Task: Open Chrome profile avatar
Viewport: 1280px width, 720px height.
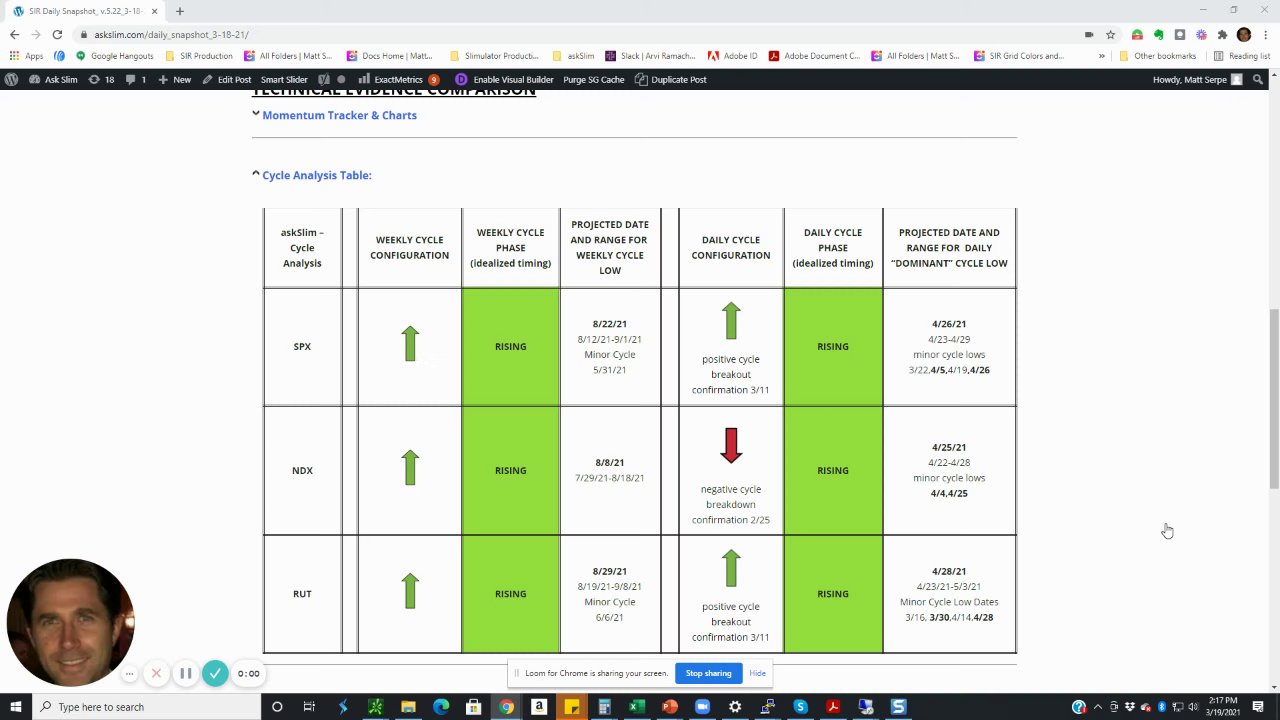Action: tap(1243, 34)
